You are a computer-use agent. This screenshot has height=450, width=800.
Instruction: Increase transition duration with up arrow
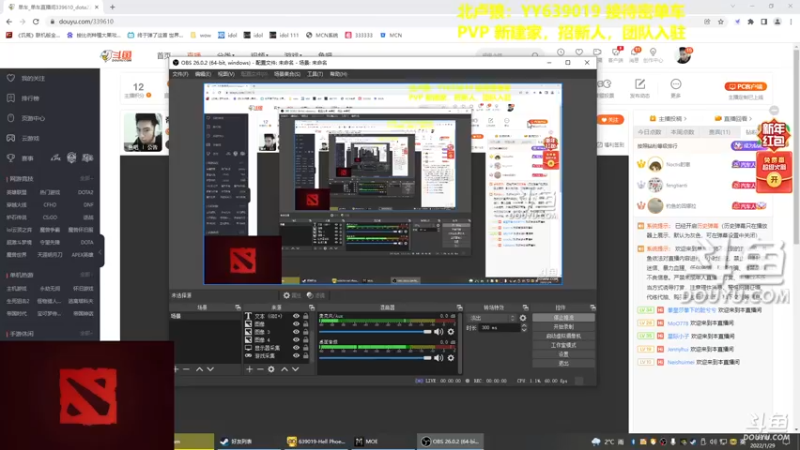point(524,326)
